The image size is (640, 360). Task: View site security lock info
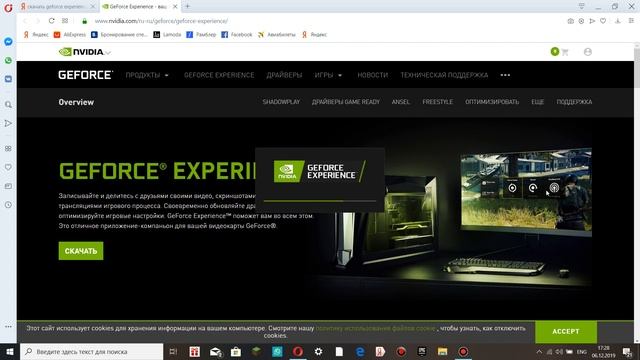pos(84,21)
